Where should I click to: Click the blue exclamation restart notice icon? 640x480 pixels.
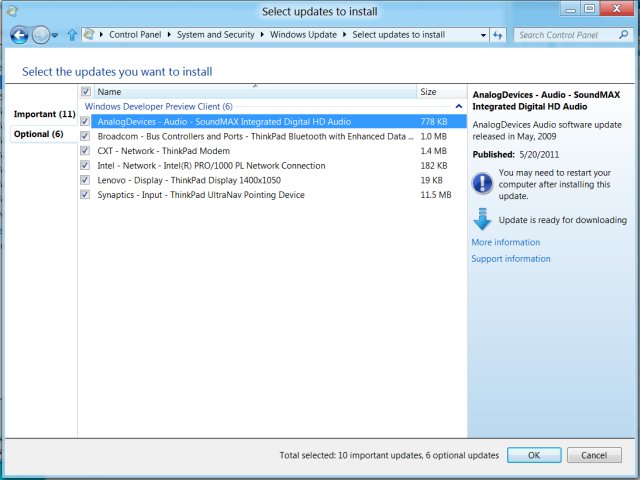coord(482,183)
